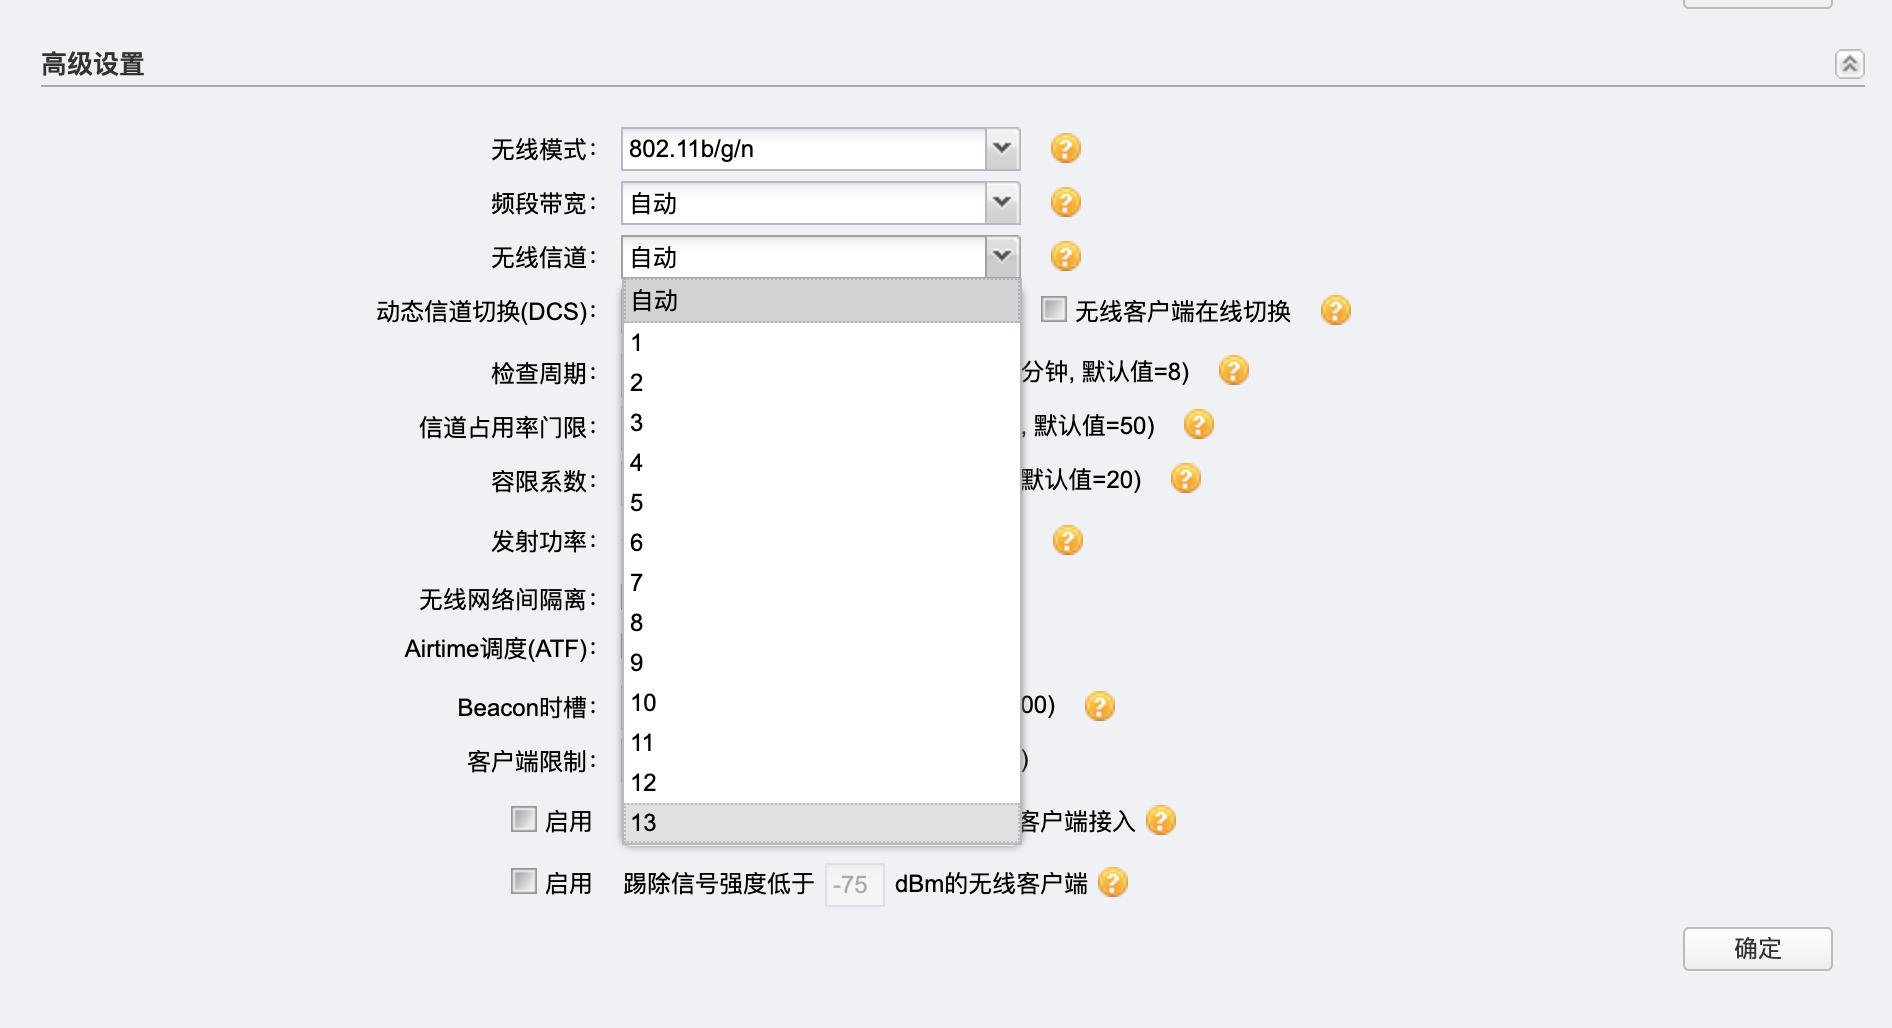The height and width of the screenshot is (1028, 1892).
Task: Click help icon beside 无线客户端在线切换
Action: (x=1336, y=310)
